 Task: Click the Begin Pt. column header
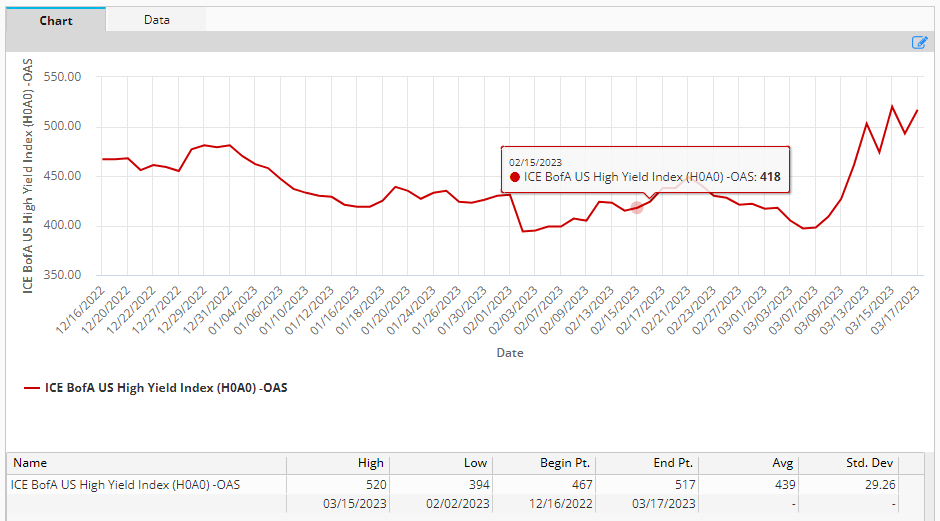pyautogui.click(x=544, y=463)
